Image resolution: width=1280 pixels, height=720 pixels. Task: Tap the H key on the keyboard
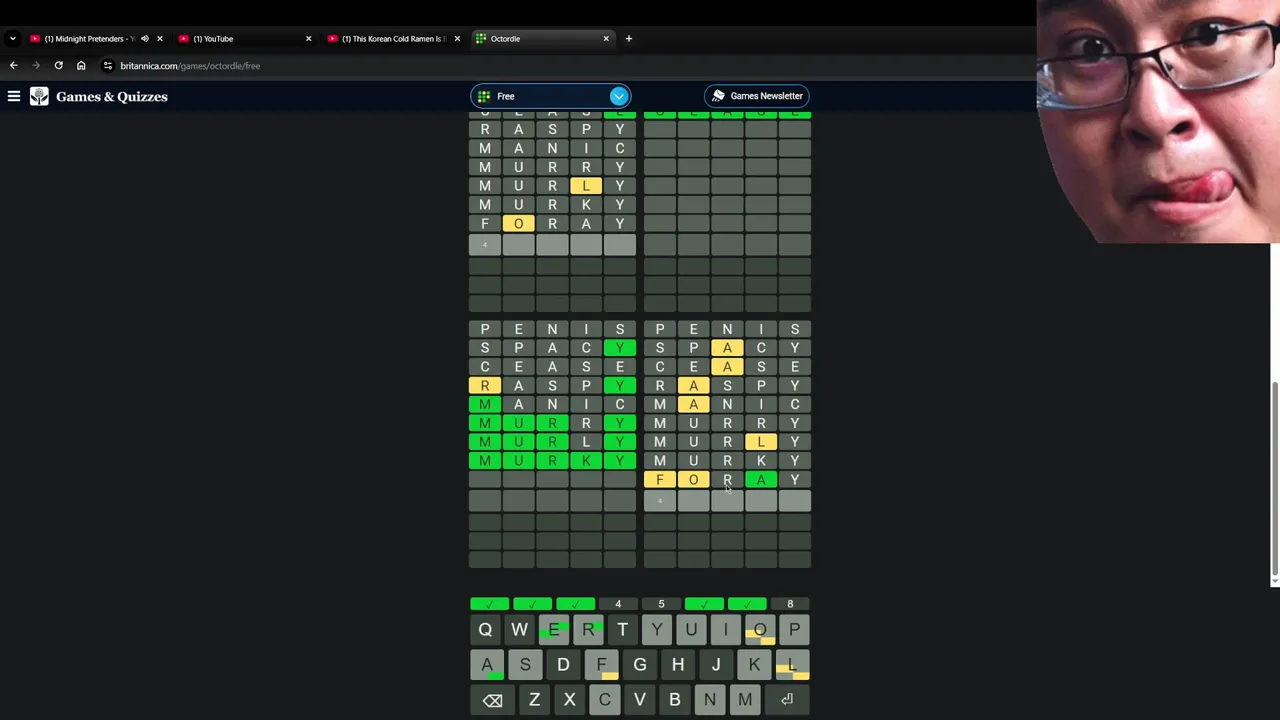(x=678, y=665)
